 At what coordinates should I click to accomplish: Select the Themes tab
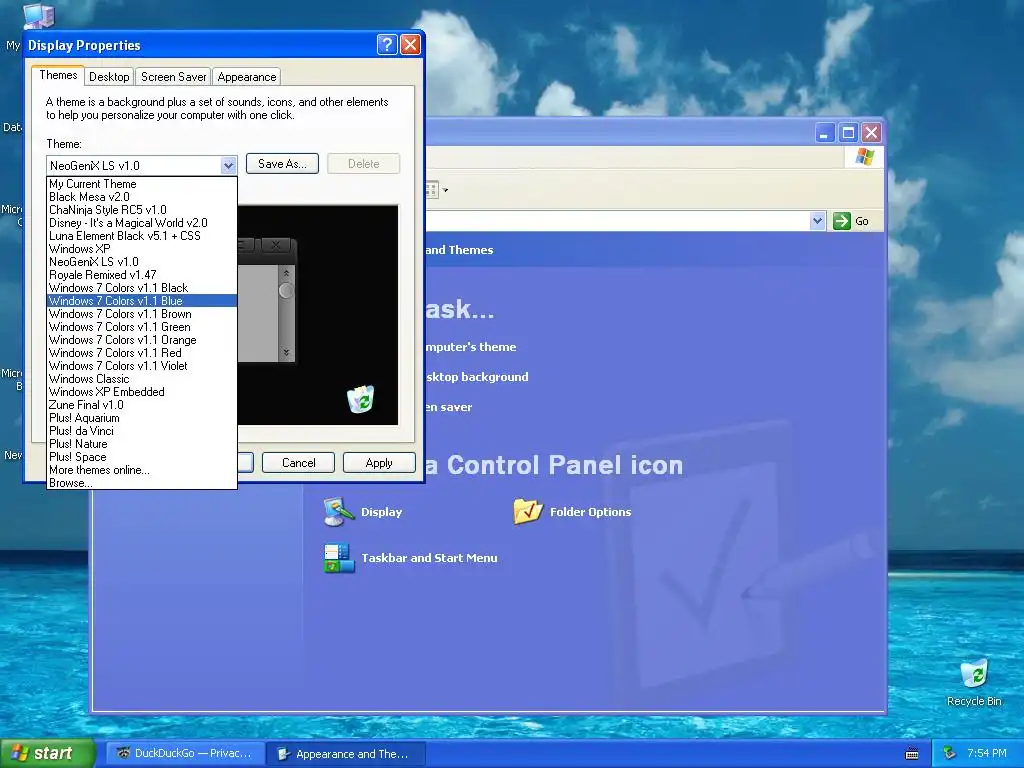point(58,75)
